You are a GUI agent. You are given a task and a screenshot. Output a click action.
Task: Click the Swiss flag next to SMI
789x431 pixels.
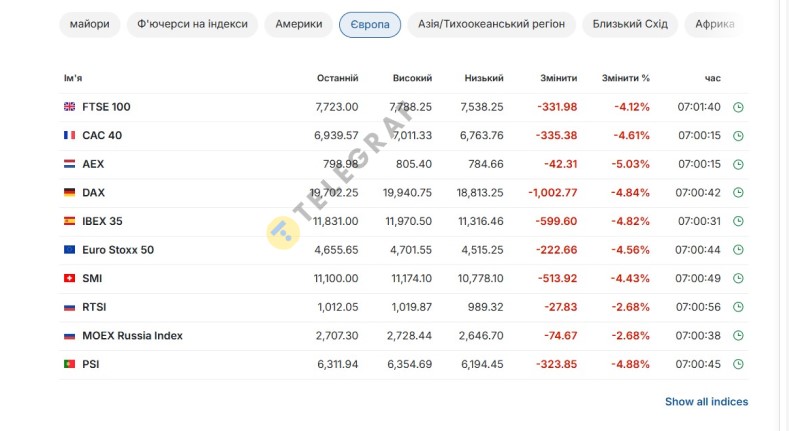[69, 278]
